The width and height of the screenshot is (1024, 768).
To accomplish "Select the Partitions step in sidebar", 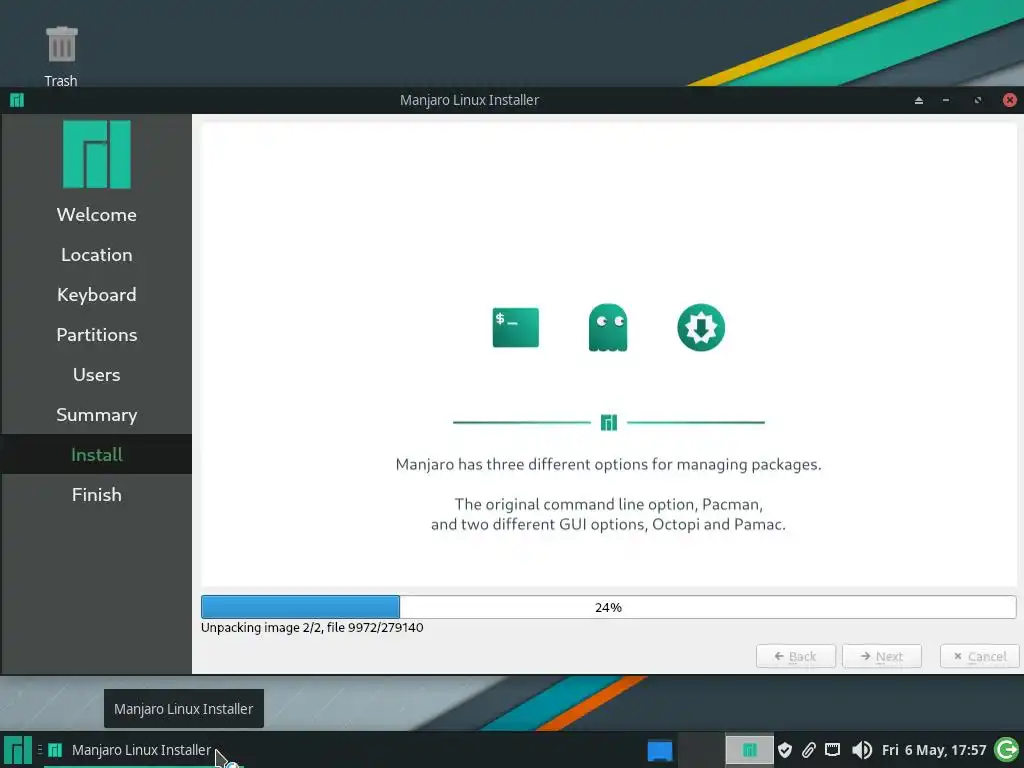I will [x=97, y=334].
